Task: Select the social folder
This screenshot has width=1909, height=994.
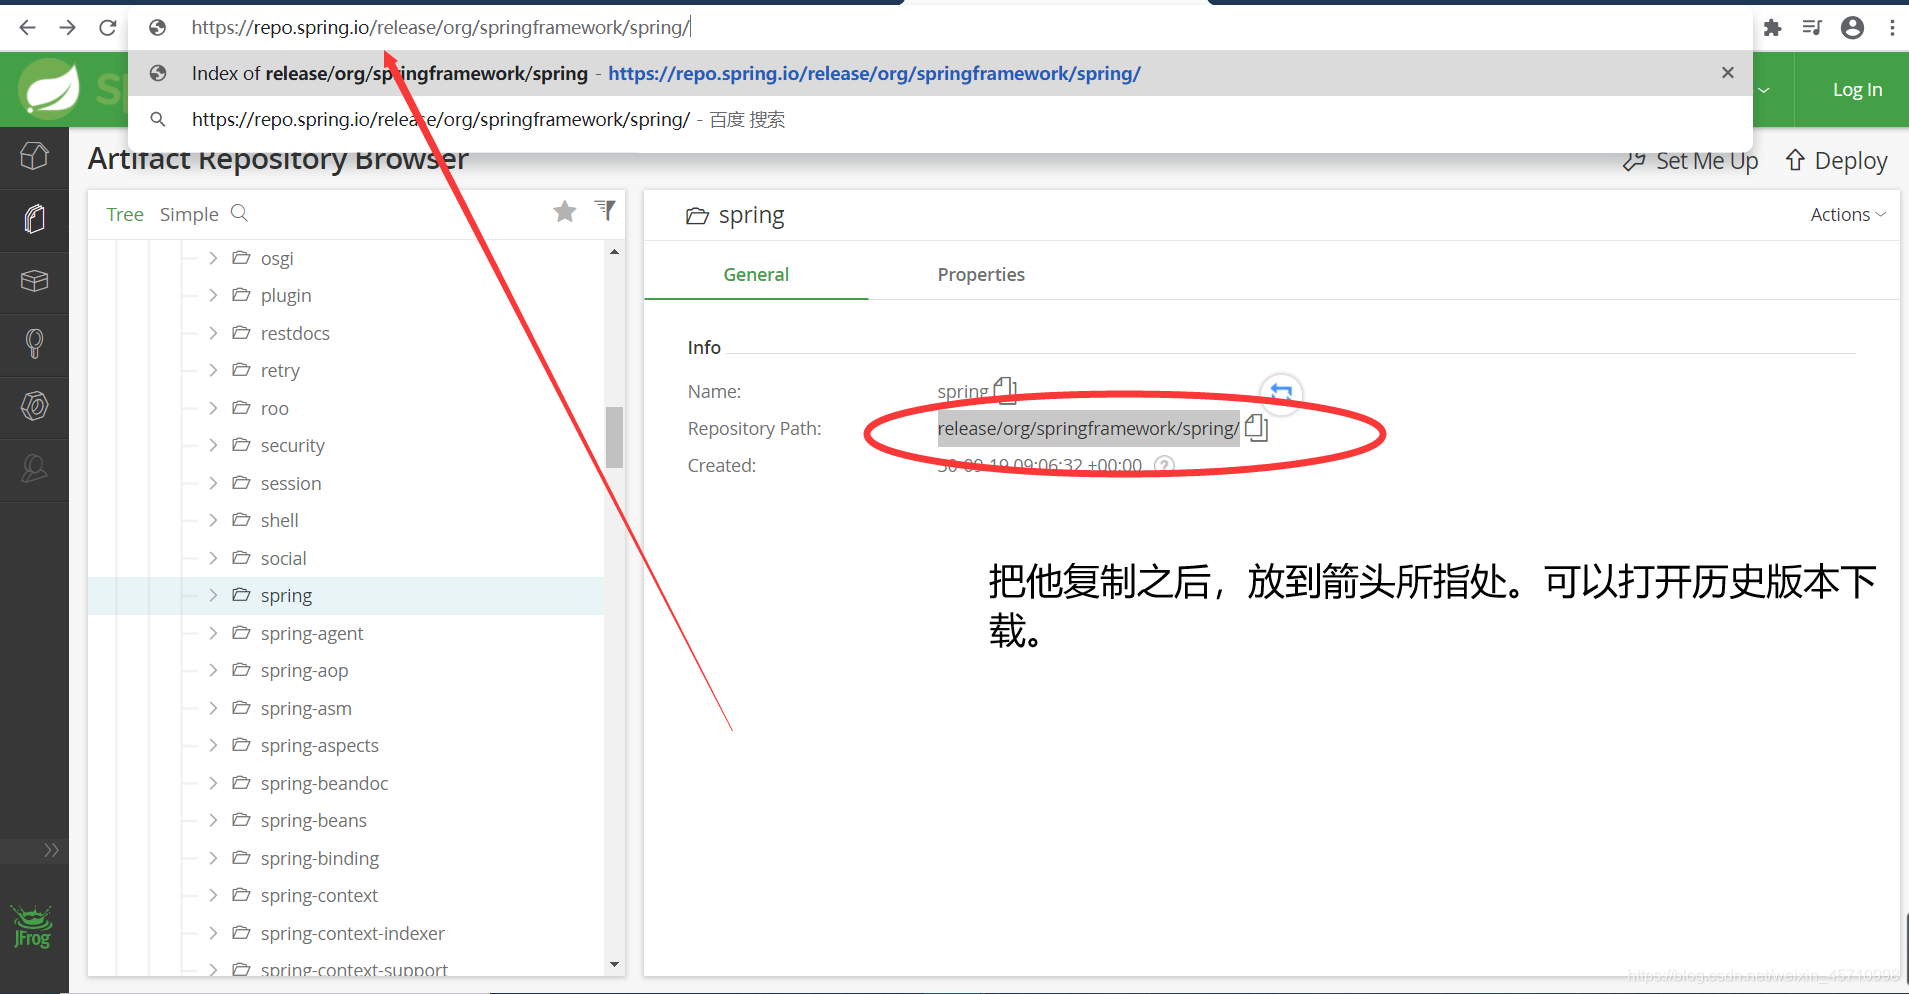Action: point(283,558)
